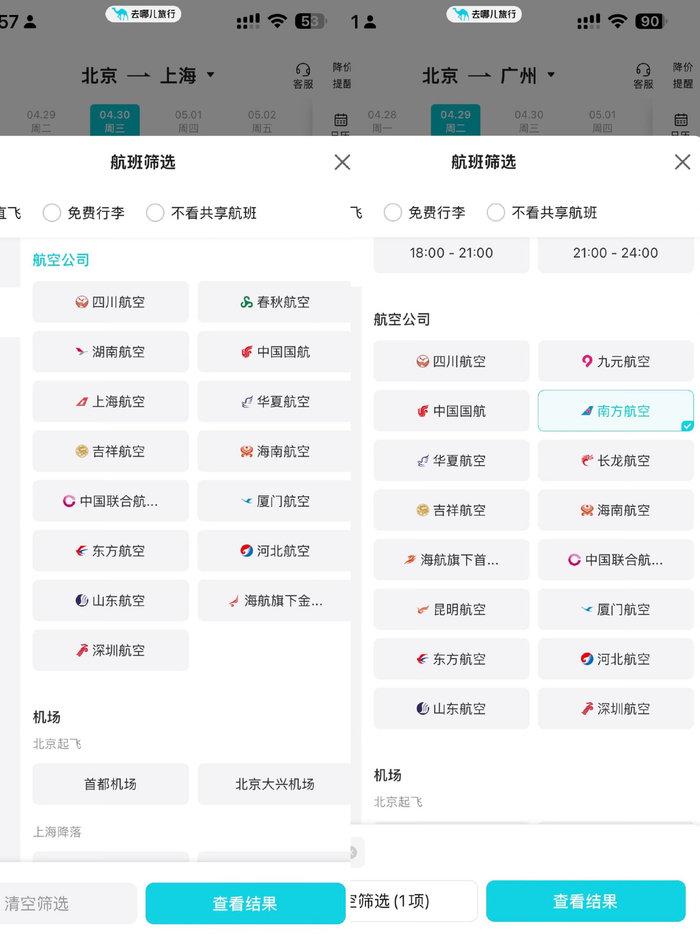Deselect 南方航空 in right Guangzhou panel

tap(615, 411)
